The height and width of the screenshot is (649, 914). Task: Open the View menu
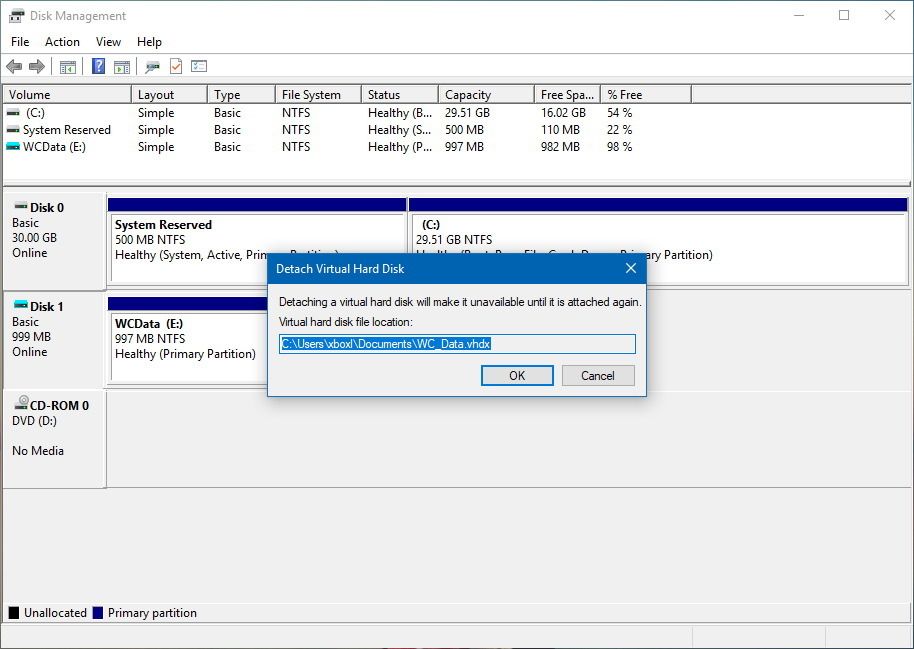(108, 42)
